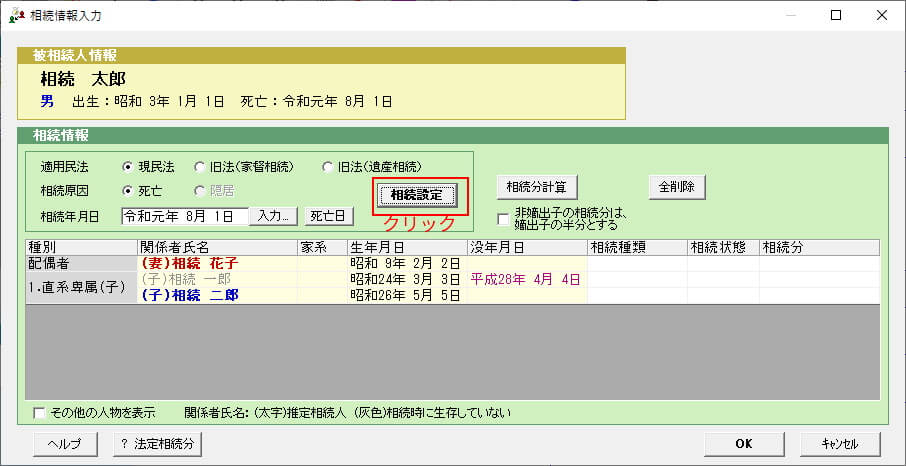Click the 相続状態 column header
The height and width of the screenshot is (466, 906).
(723, 247)
